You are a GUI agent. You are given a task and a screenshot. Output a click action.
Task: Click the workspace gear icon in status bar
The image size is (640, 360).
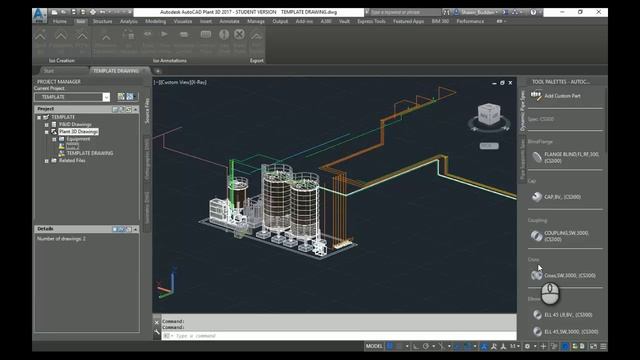(x=527, y=347)
